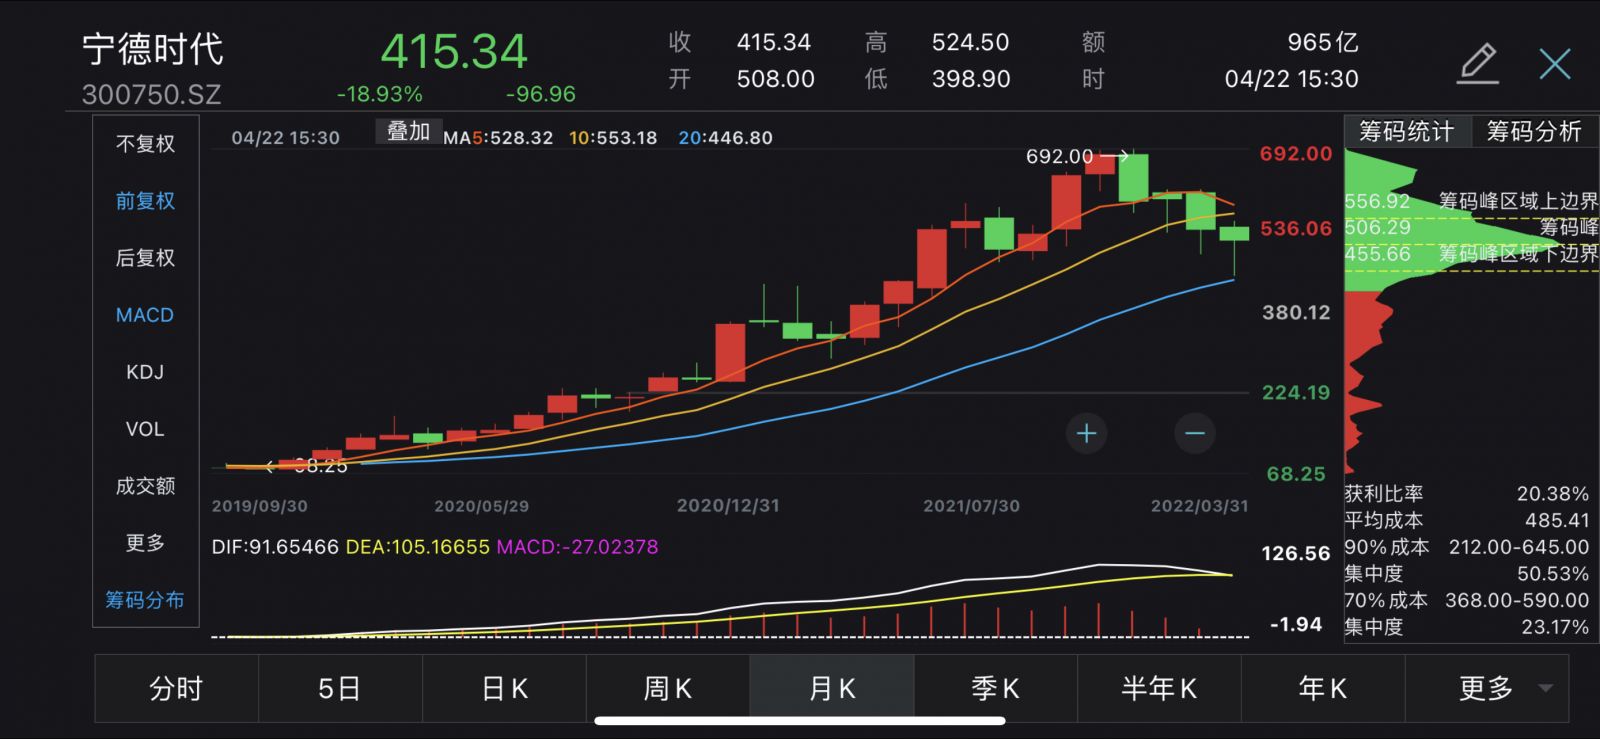Zoom out the chart with minus button

(x=1194, y=433)
